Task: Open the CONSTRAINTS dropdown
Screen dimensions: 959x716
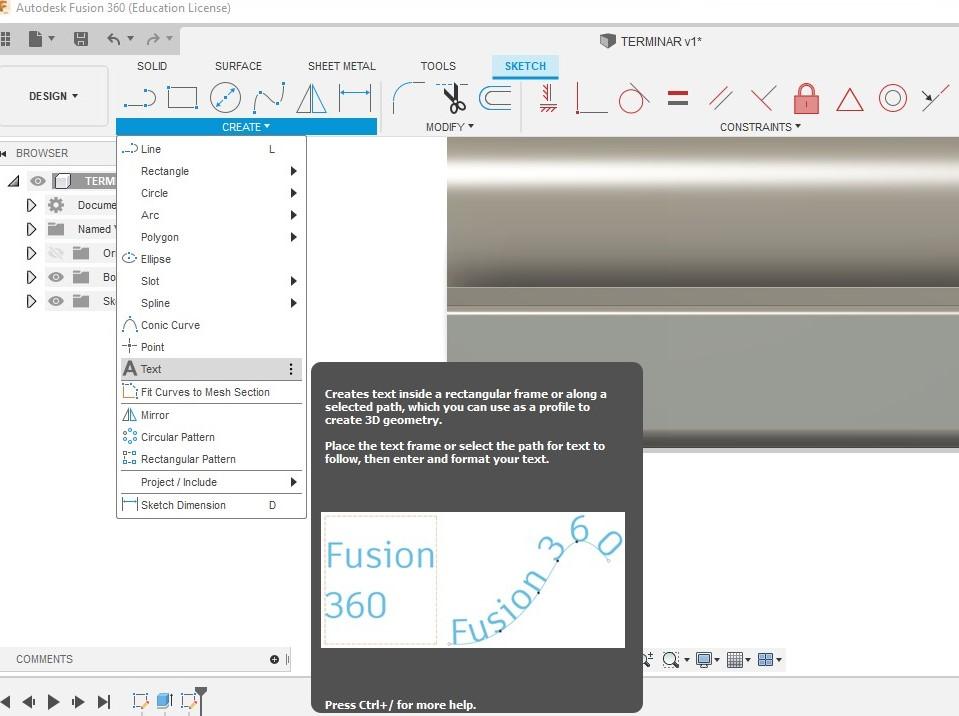Action: pyautogui.click(x=760, y=127)
